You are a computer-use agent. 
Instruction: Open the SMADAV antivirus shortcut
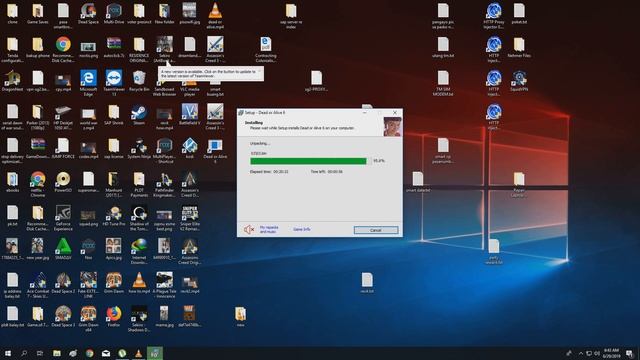click(x=63, y=249)
